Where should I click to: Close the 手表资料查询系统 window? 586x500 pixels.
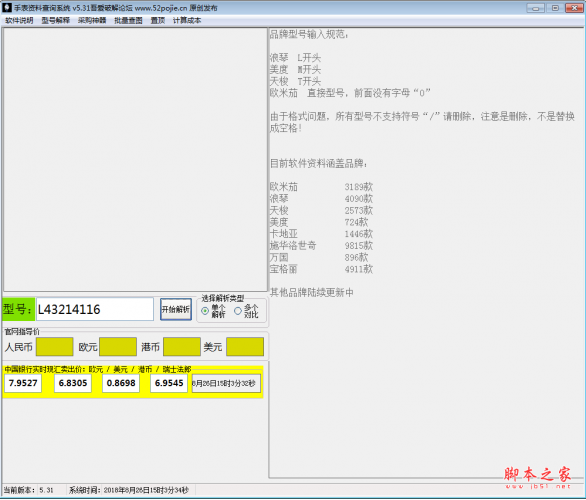click(x=574, y=8)
